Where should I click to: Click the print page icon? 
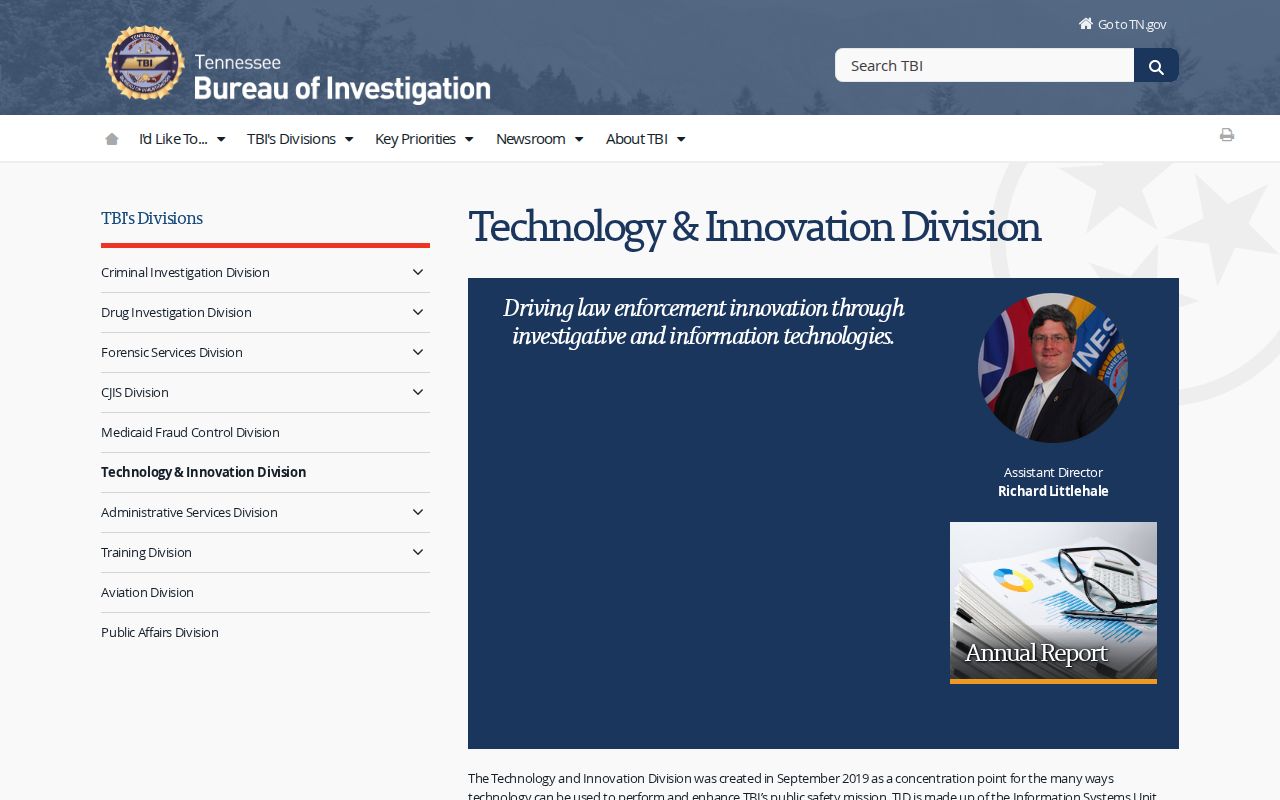(1227, 135)
